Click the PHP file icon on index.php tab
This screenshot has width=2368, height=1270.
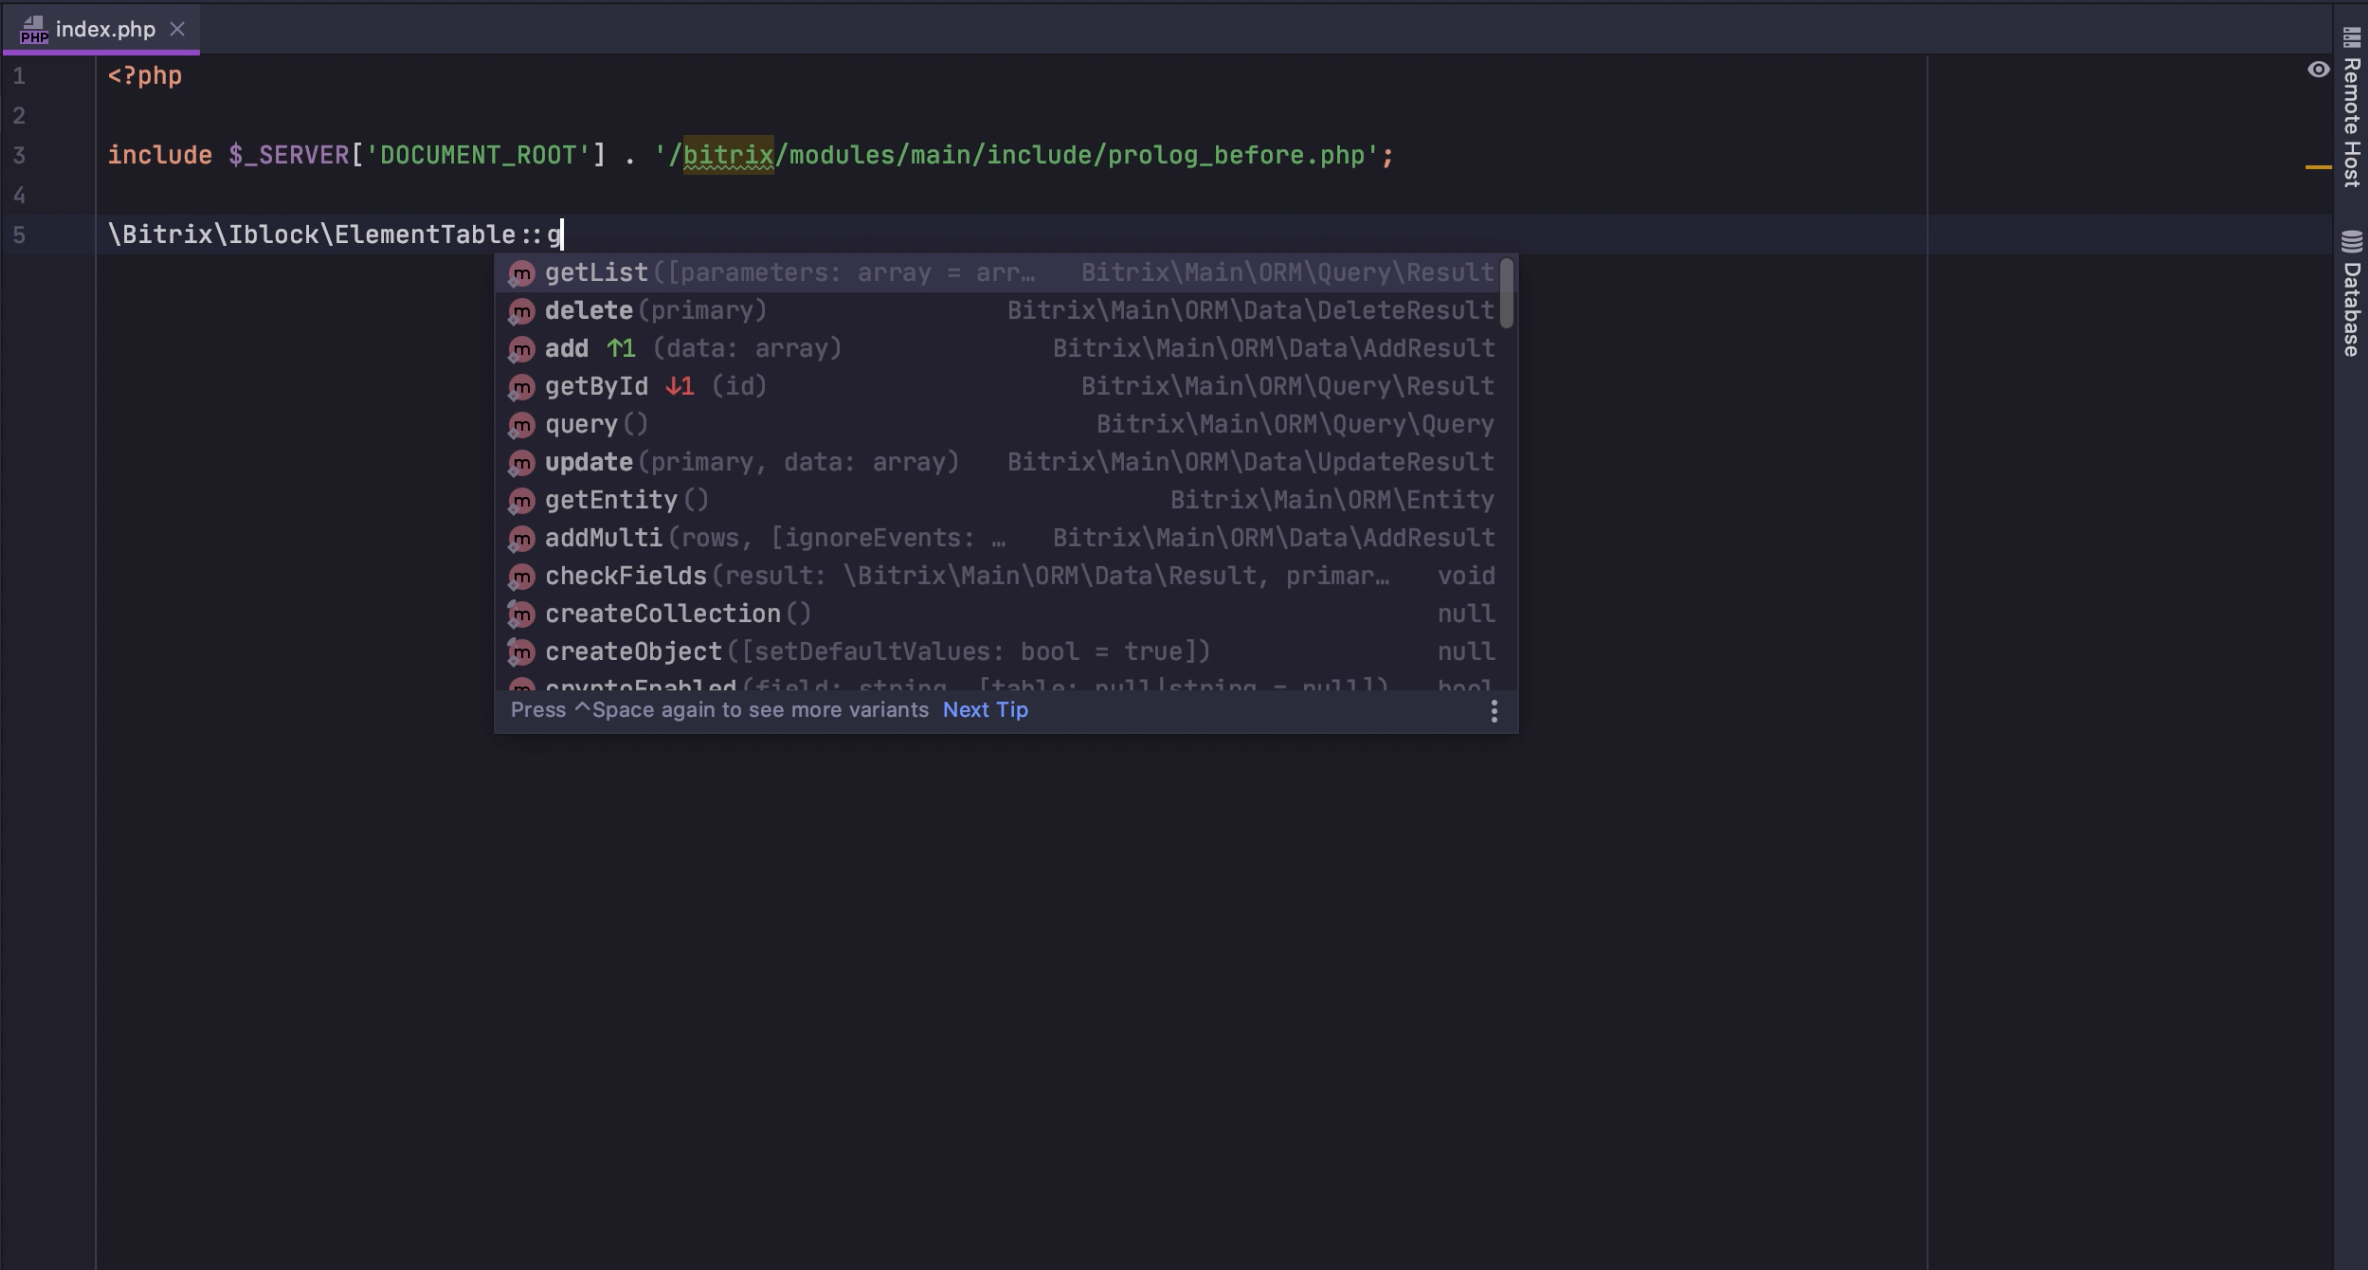(33, 30)
